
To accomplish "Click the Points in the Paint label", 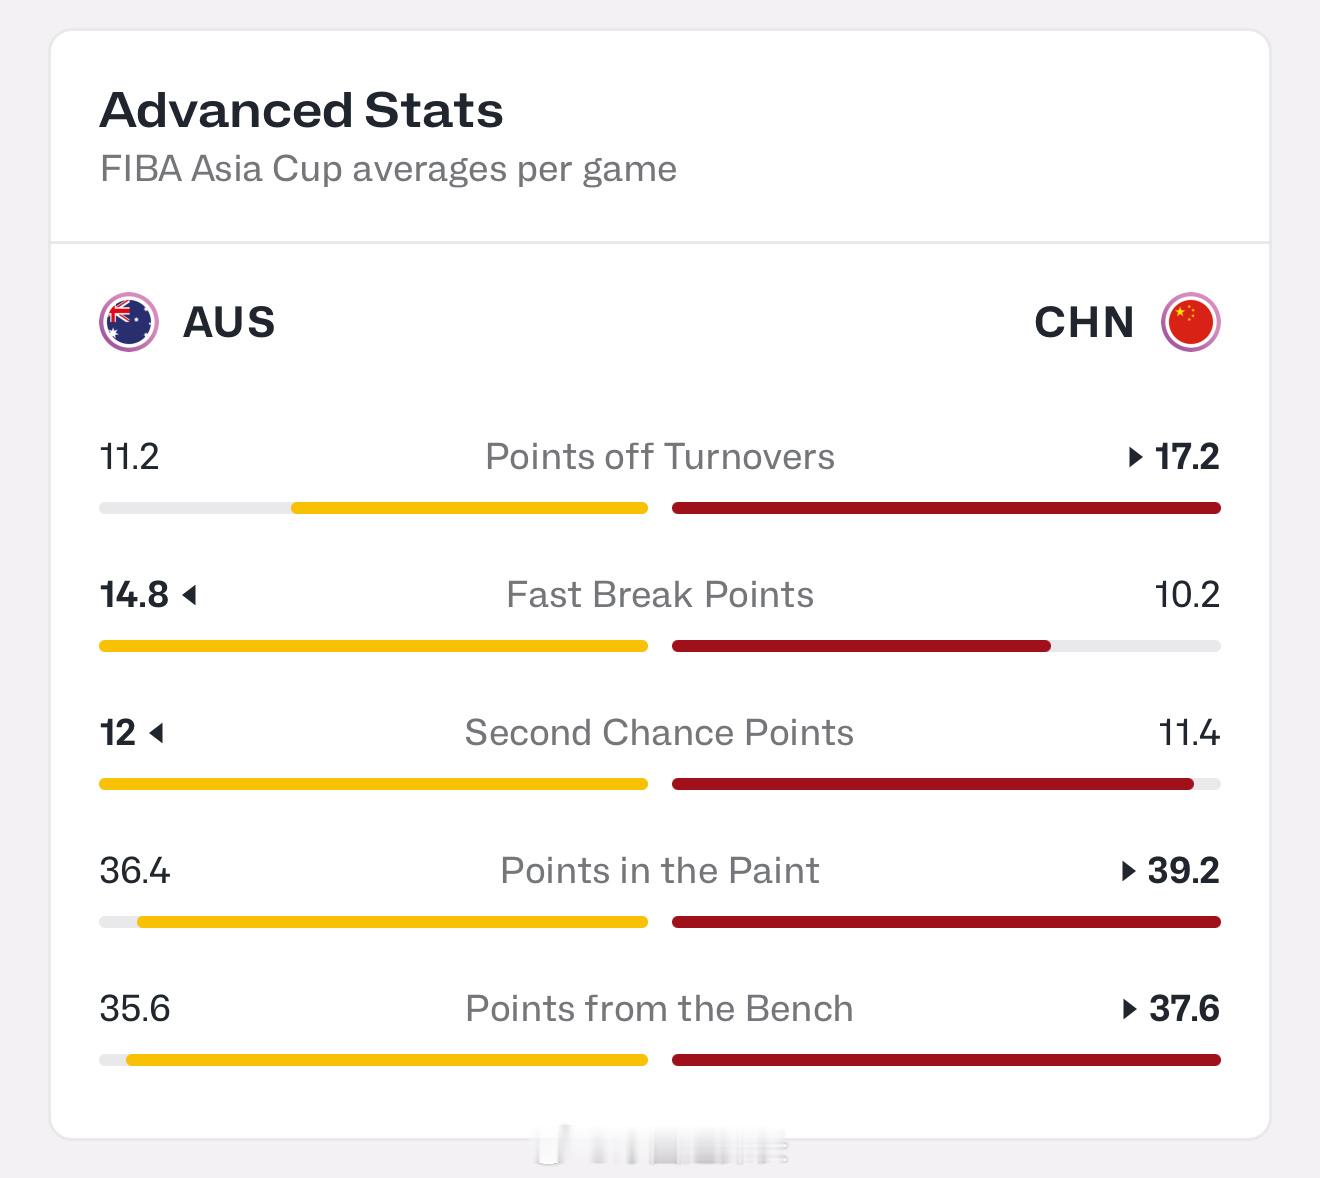I will pyautogui.click(x=660, y=871).
